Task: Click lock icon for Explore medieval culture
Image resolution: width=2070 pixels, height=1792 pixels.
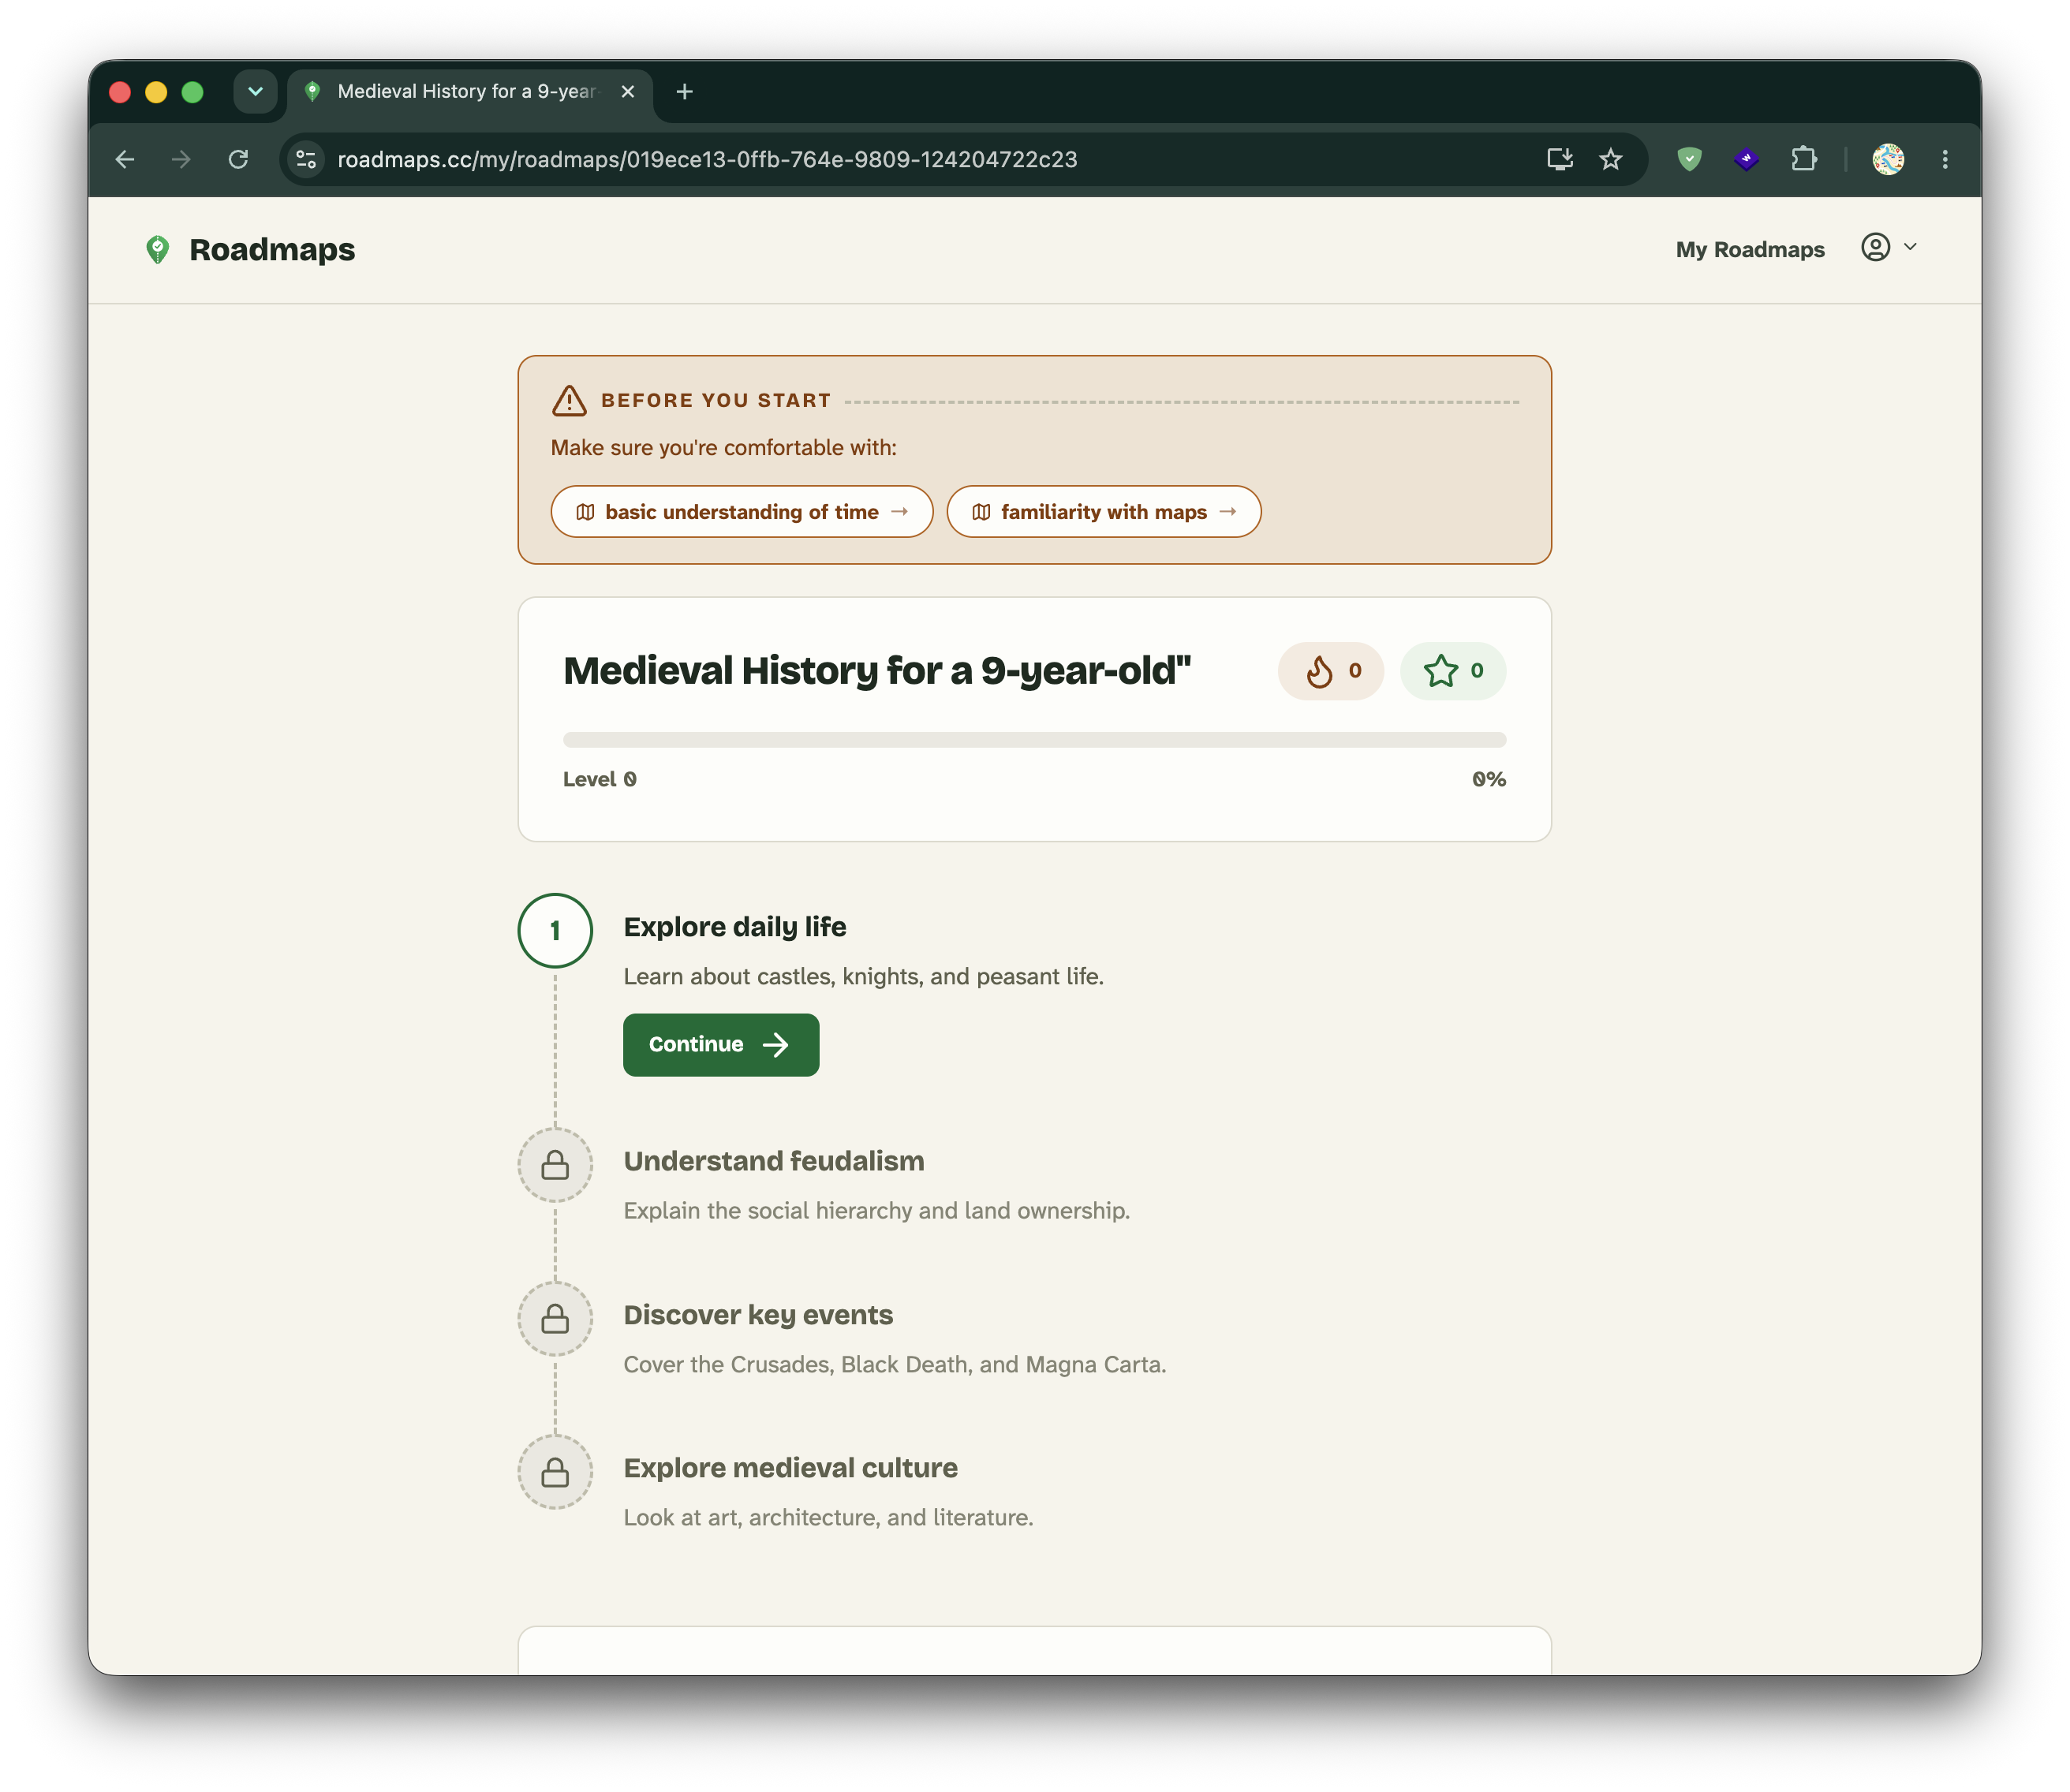Action: coord(555,1472)
